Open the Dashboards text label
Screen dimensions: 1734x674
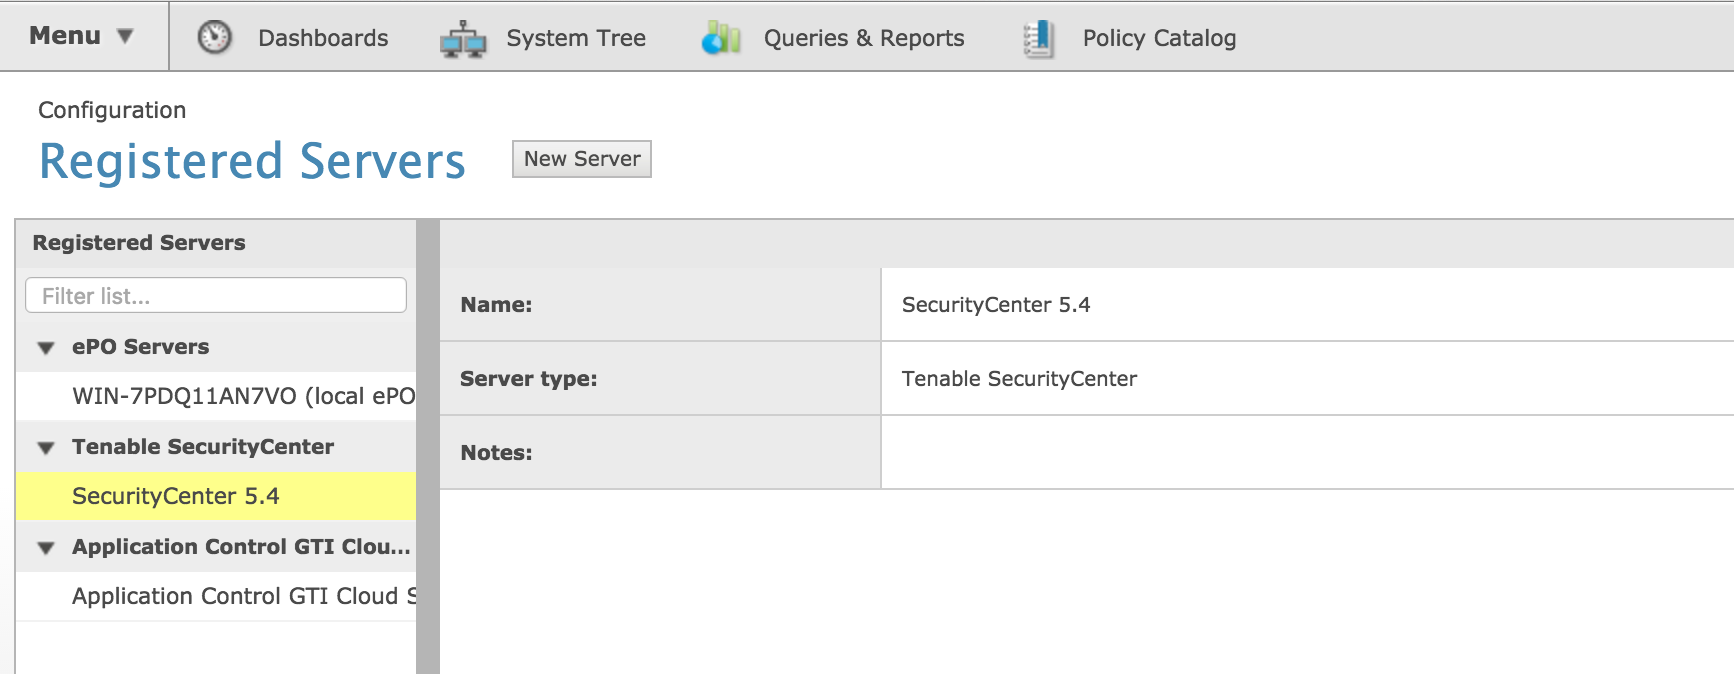[322, 38]
